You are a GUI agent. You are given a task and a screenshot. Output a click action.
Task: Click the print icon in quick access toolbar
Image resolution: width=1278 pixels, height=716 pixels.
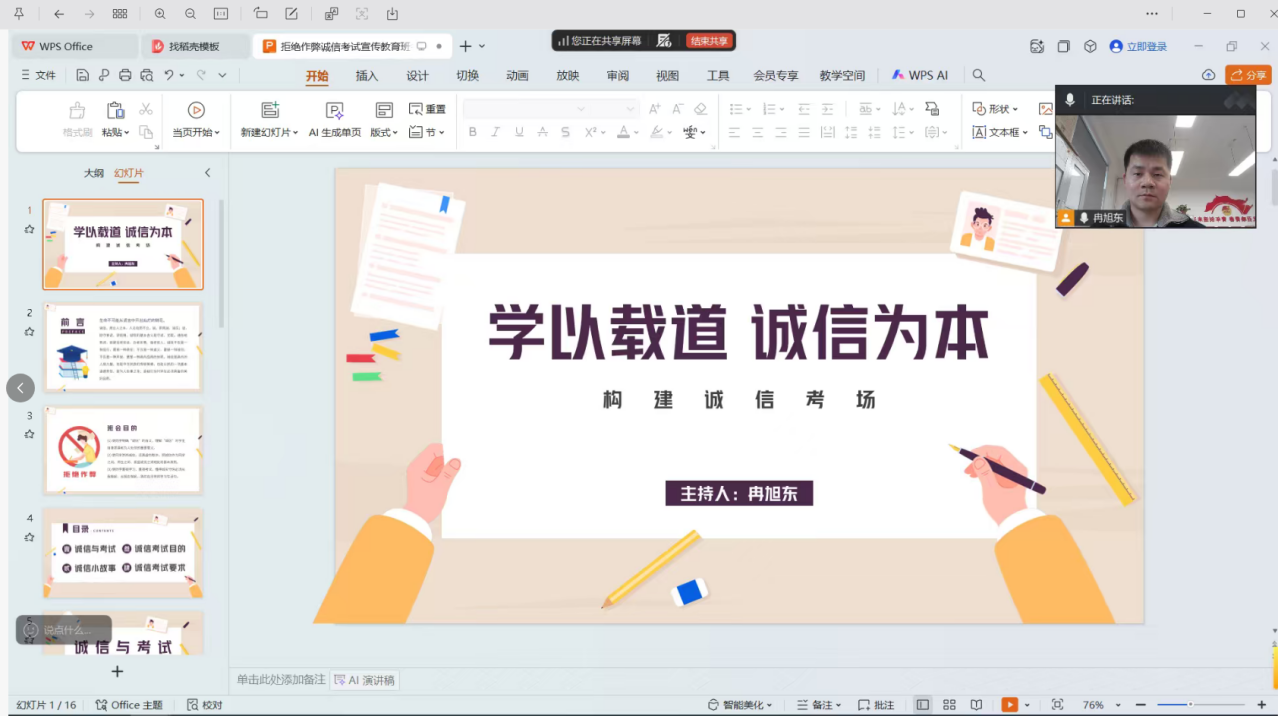125,75
